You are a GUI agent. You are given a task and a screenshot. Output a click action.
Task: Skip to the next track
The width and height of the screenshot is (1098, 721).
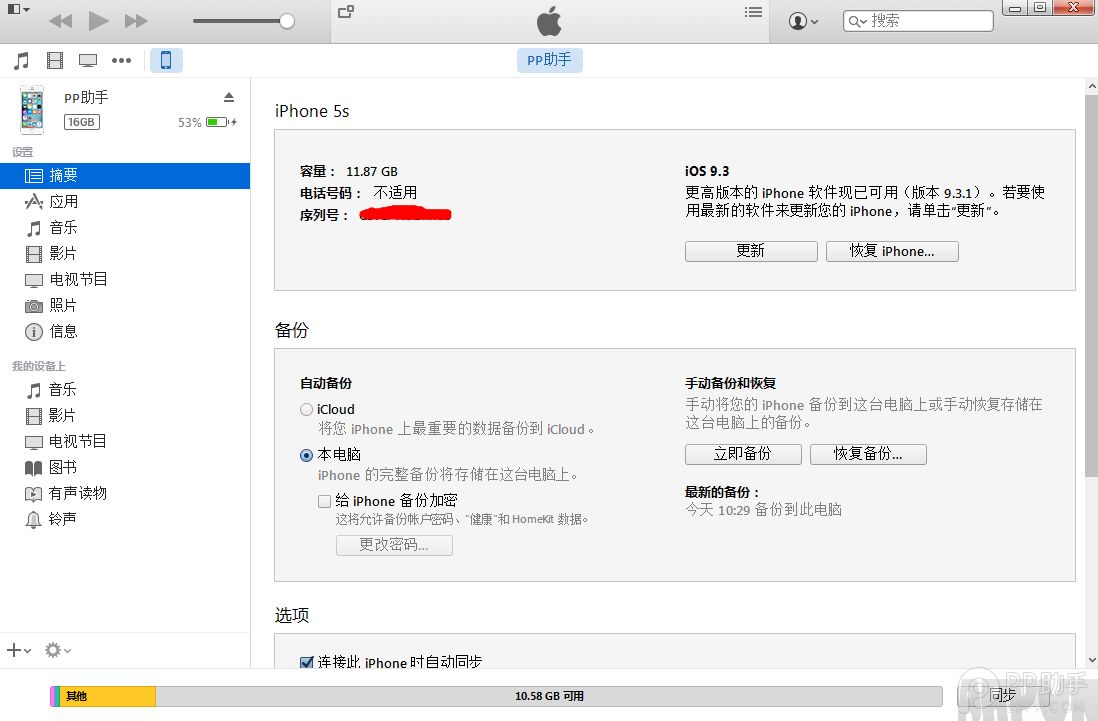[x=136, y=21]
